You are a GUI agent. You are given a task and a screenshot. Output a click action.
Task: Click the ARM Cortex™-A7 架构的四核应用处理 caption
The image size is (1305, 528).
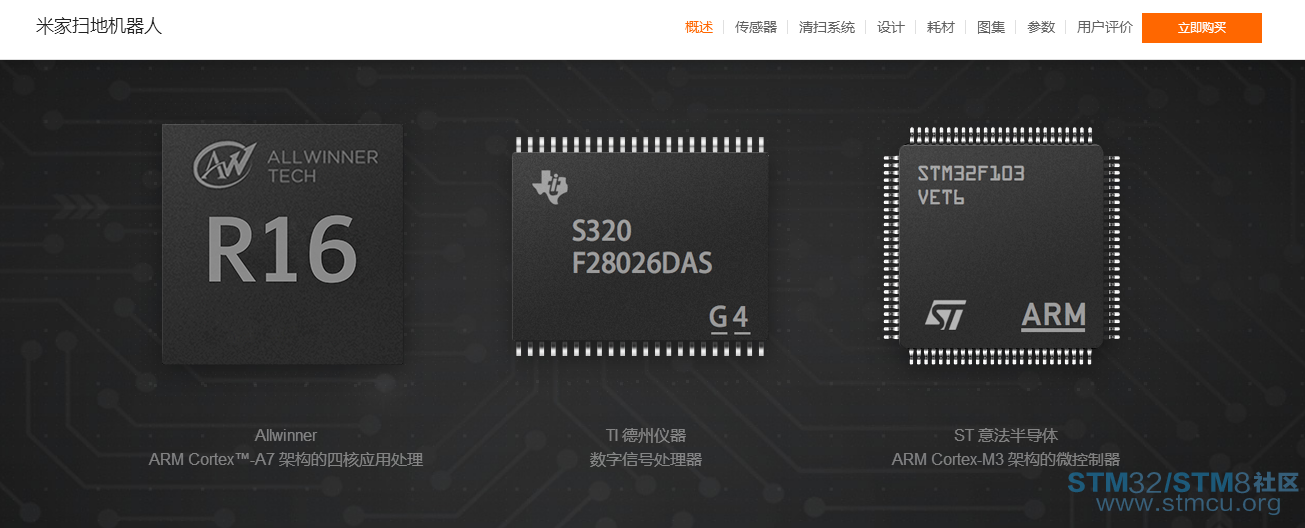point(286,460)
